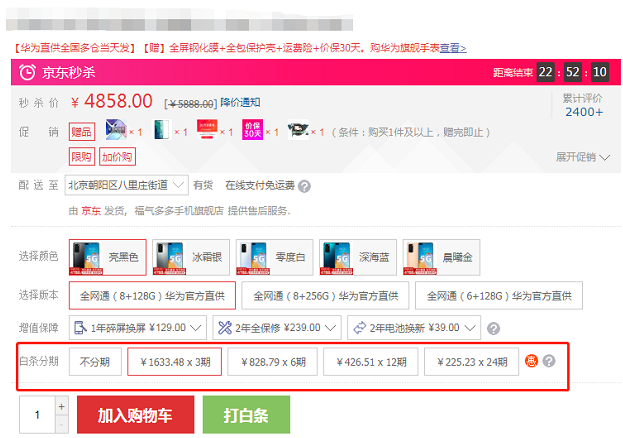Click the green 打白条 button
Image resolution: width=623 pixels, height=438 pixels.
point(246,415)
